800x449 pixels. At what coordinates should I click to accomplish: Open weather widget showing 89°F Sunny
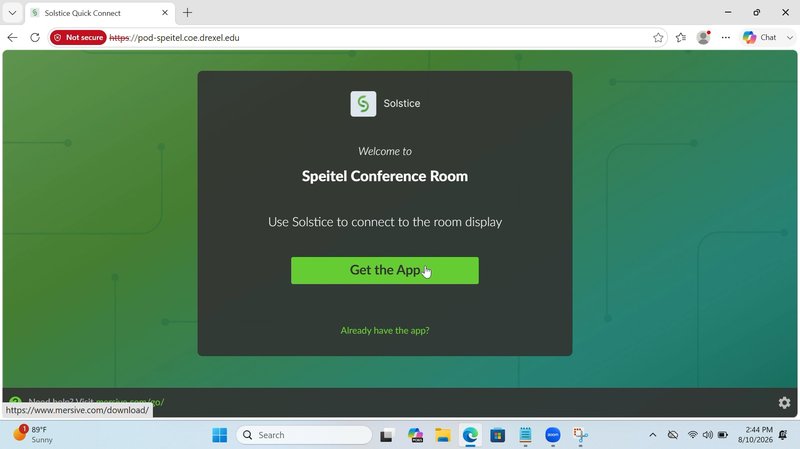[33, 435]
